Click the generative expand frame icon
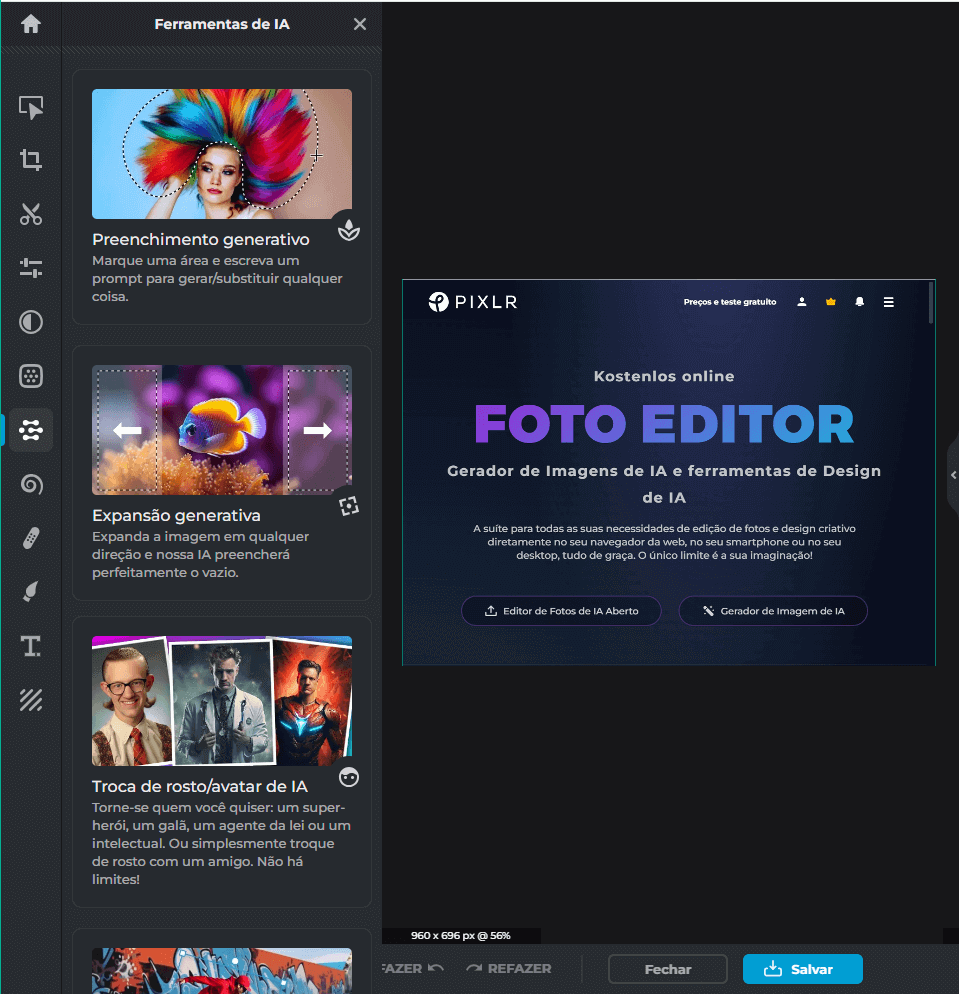The width and height of the screenshot is (959, 994). click(x=349, y=506)
